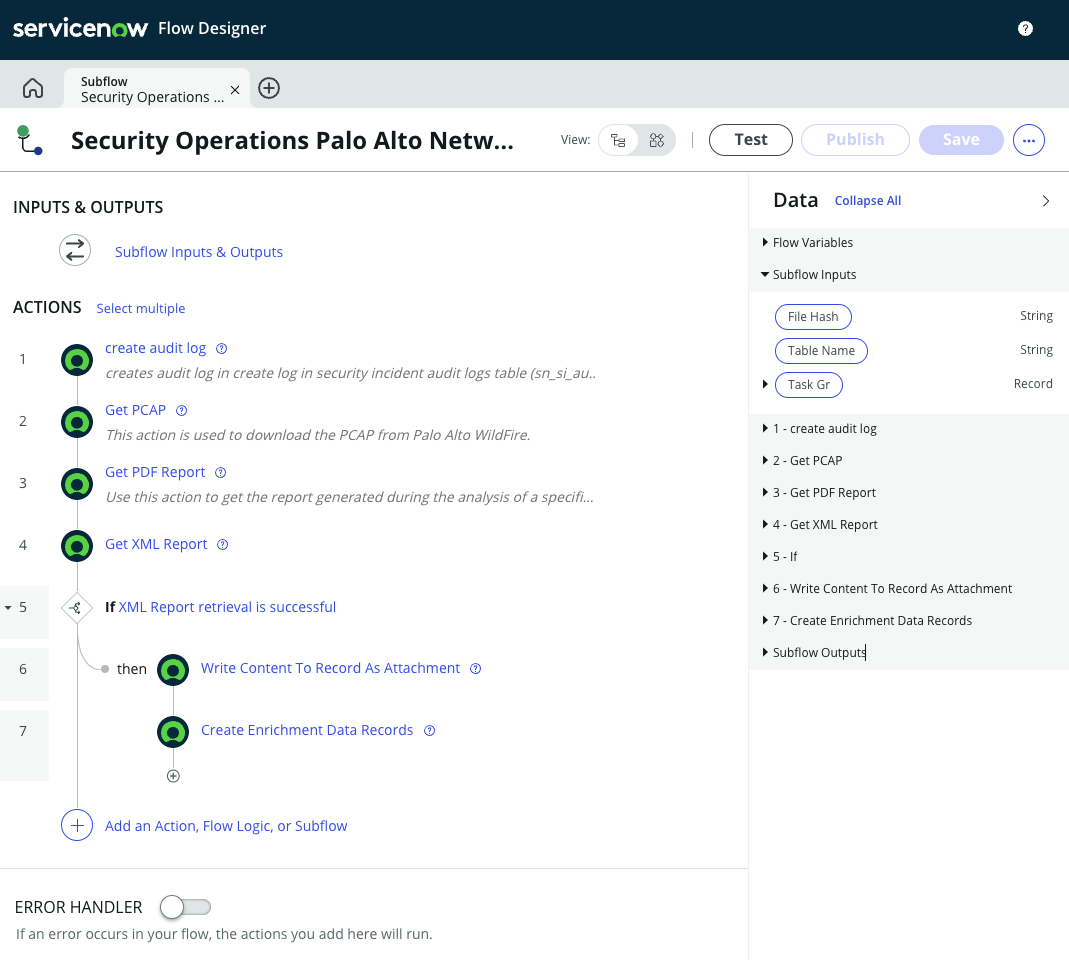
Task: Collapse the Data panel with chevron
Action: (x=1046, y=200)
